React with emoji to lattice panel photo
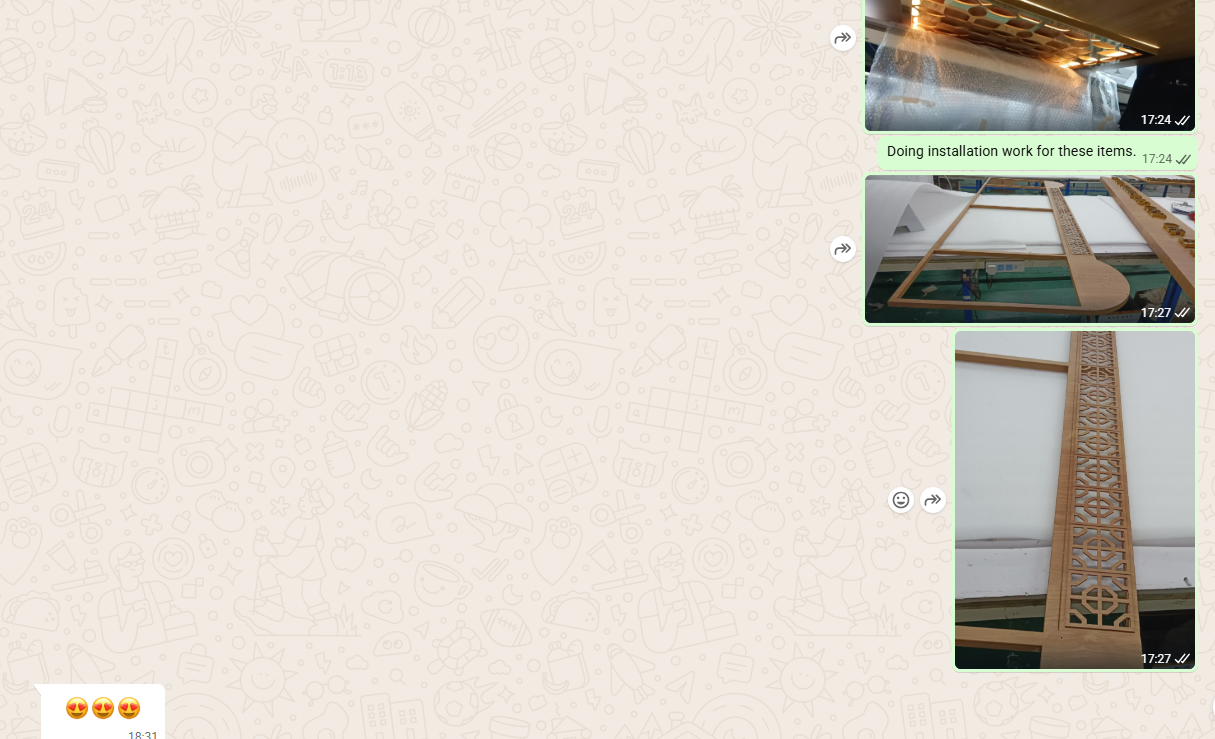The height and width of the screenshot is (739, 1215). (x=901, y=500)
